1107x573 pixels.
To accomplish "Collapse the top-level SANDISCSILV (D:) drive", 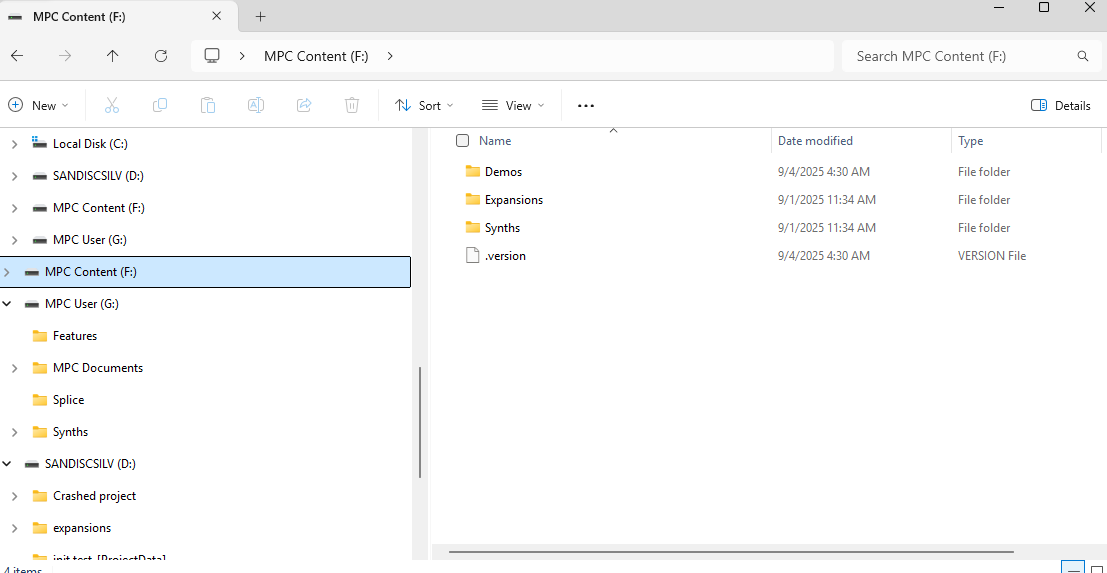I will pyautogui.click(x=7, y=464).
